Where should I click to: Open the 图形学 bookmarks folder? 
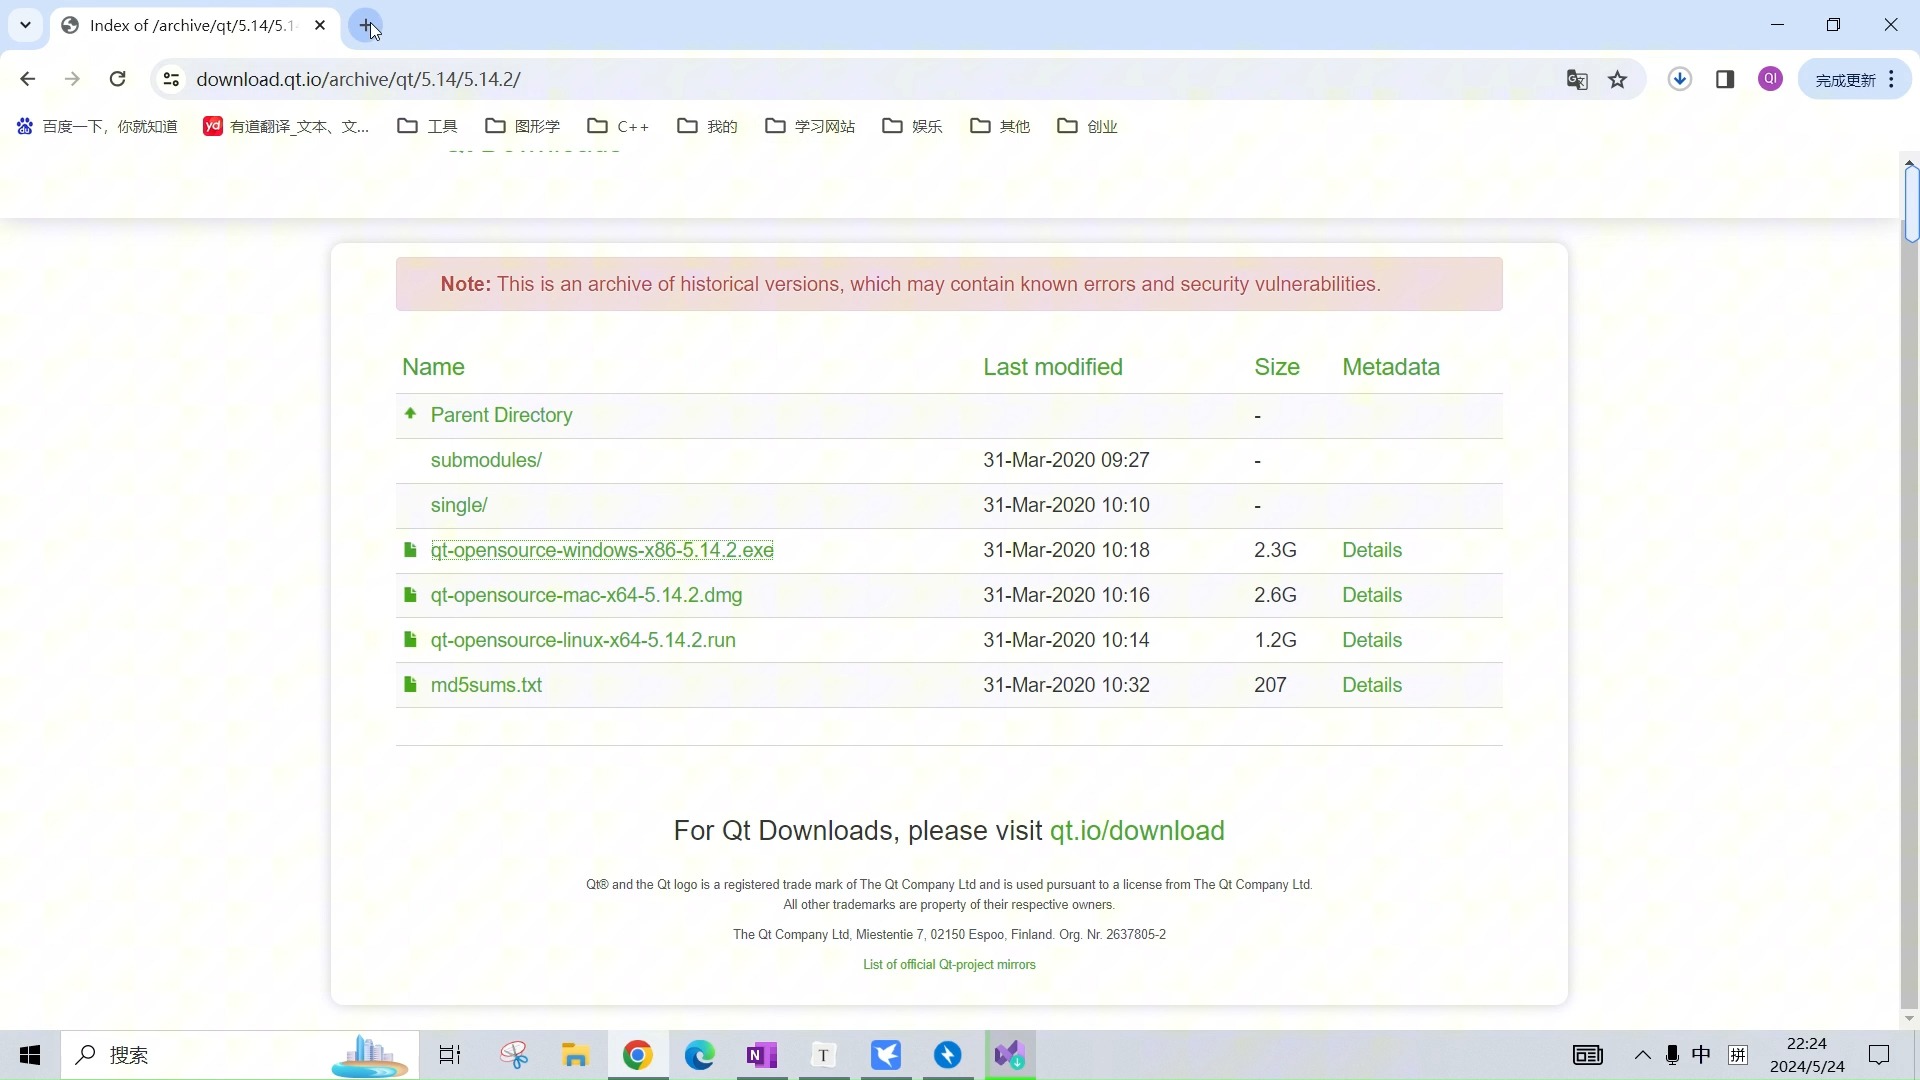(x=522, y=126)
